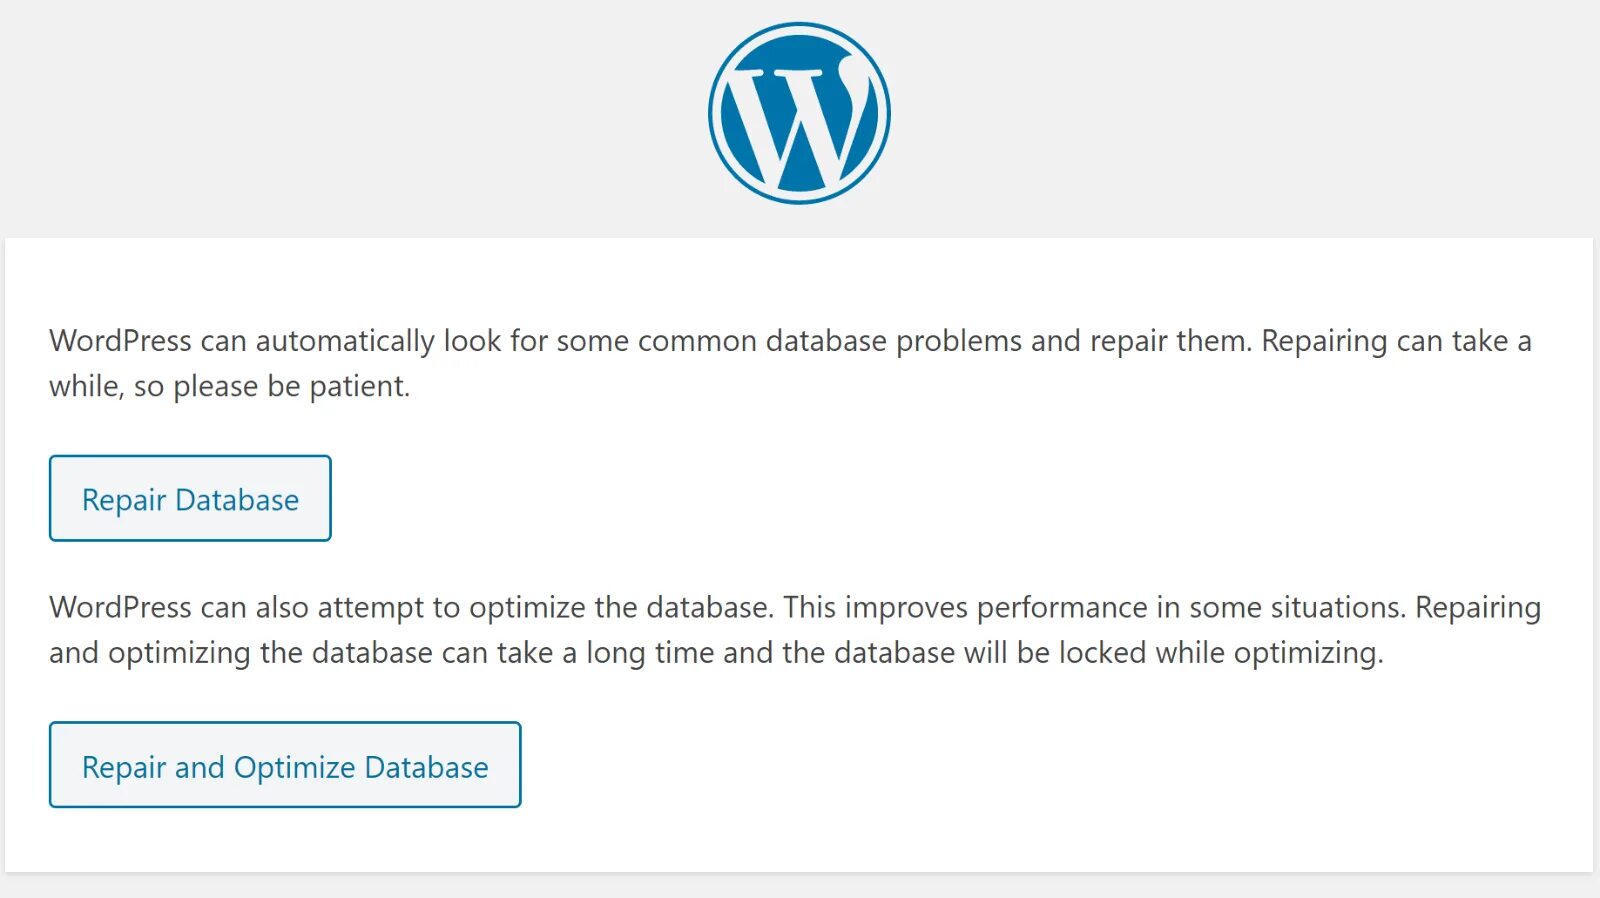The height and width of the screenshot is (898, 1600).
Task: Click "WordPress" starting the first paragraph
Action: point(120,341)
